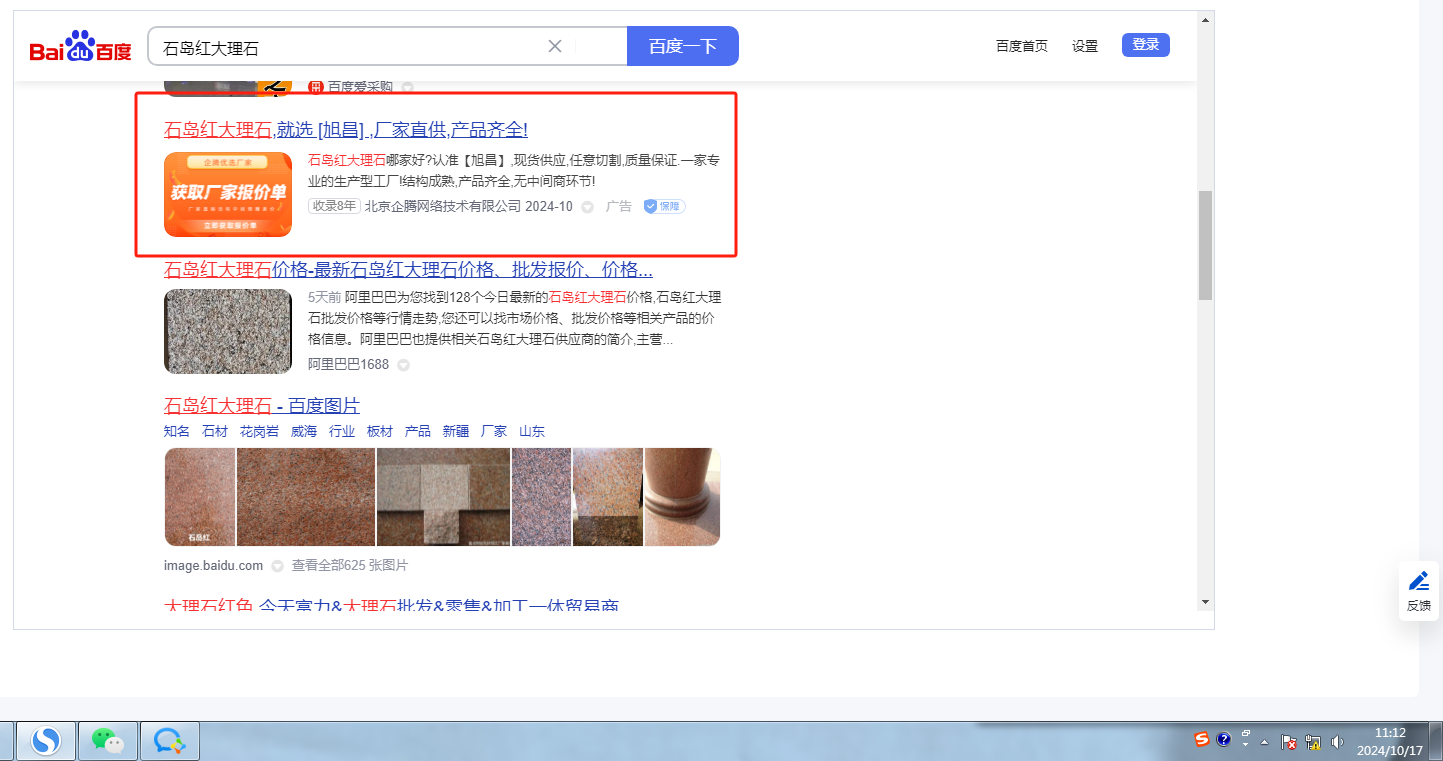Expand options beside 北京企腾网络技术有限公司 2024-10
Screen dimensions: 1443x761
coord(587,207)
